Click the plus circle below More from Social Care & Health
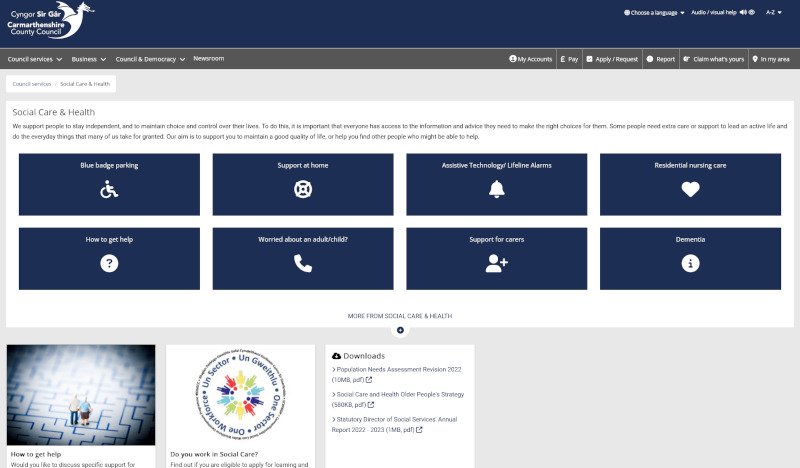The height and width of the screenshot is (468, 800). 400,330
